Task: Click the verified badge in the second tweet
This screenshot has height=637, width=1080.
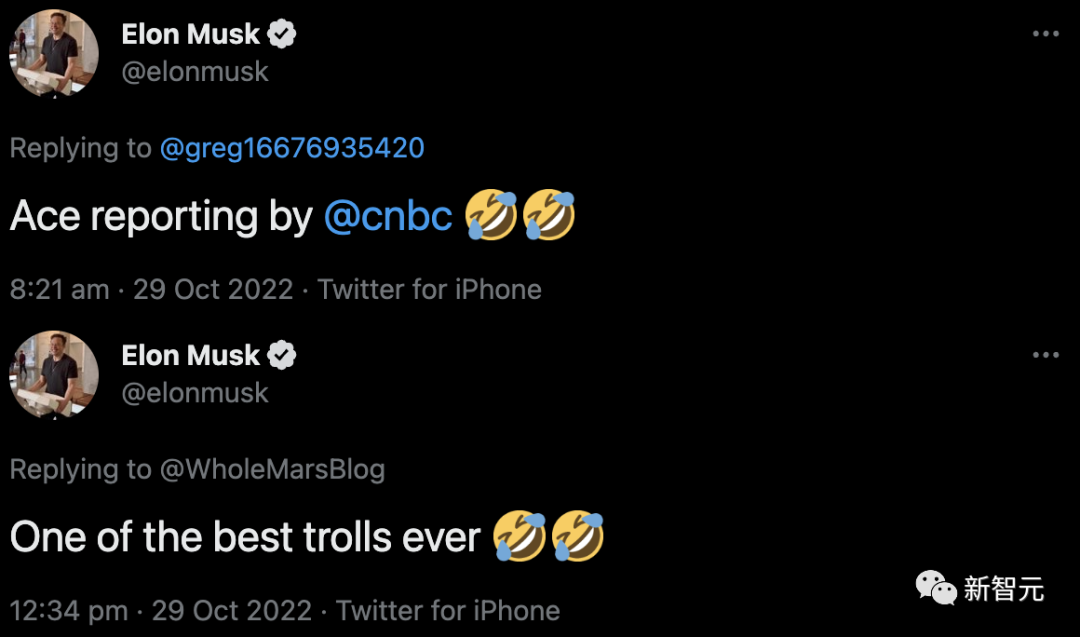Action: pos(283,355)
